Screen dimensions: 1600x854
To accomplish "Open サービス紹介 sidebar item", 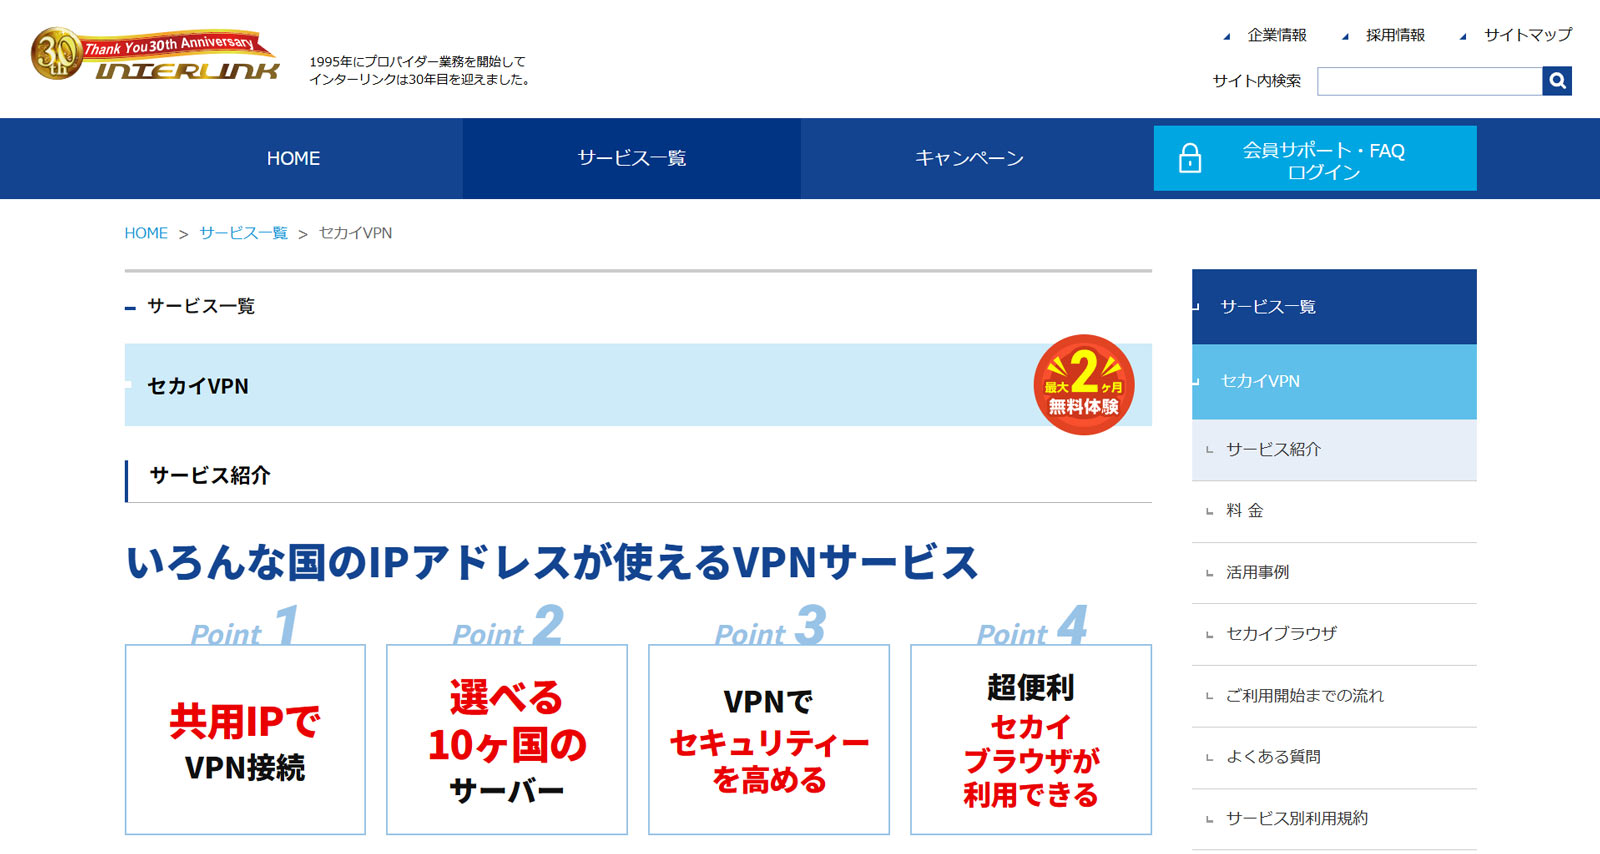I will pos(1334,450).
